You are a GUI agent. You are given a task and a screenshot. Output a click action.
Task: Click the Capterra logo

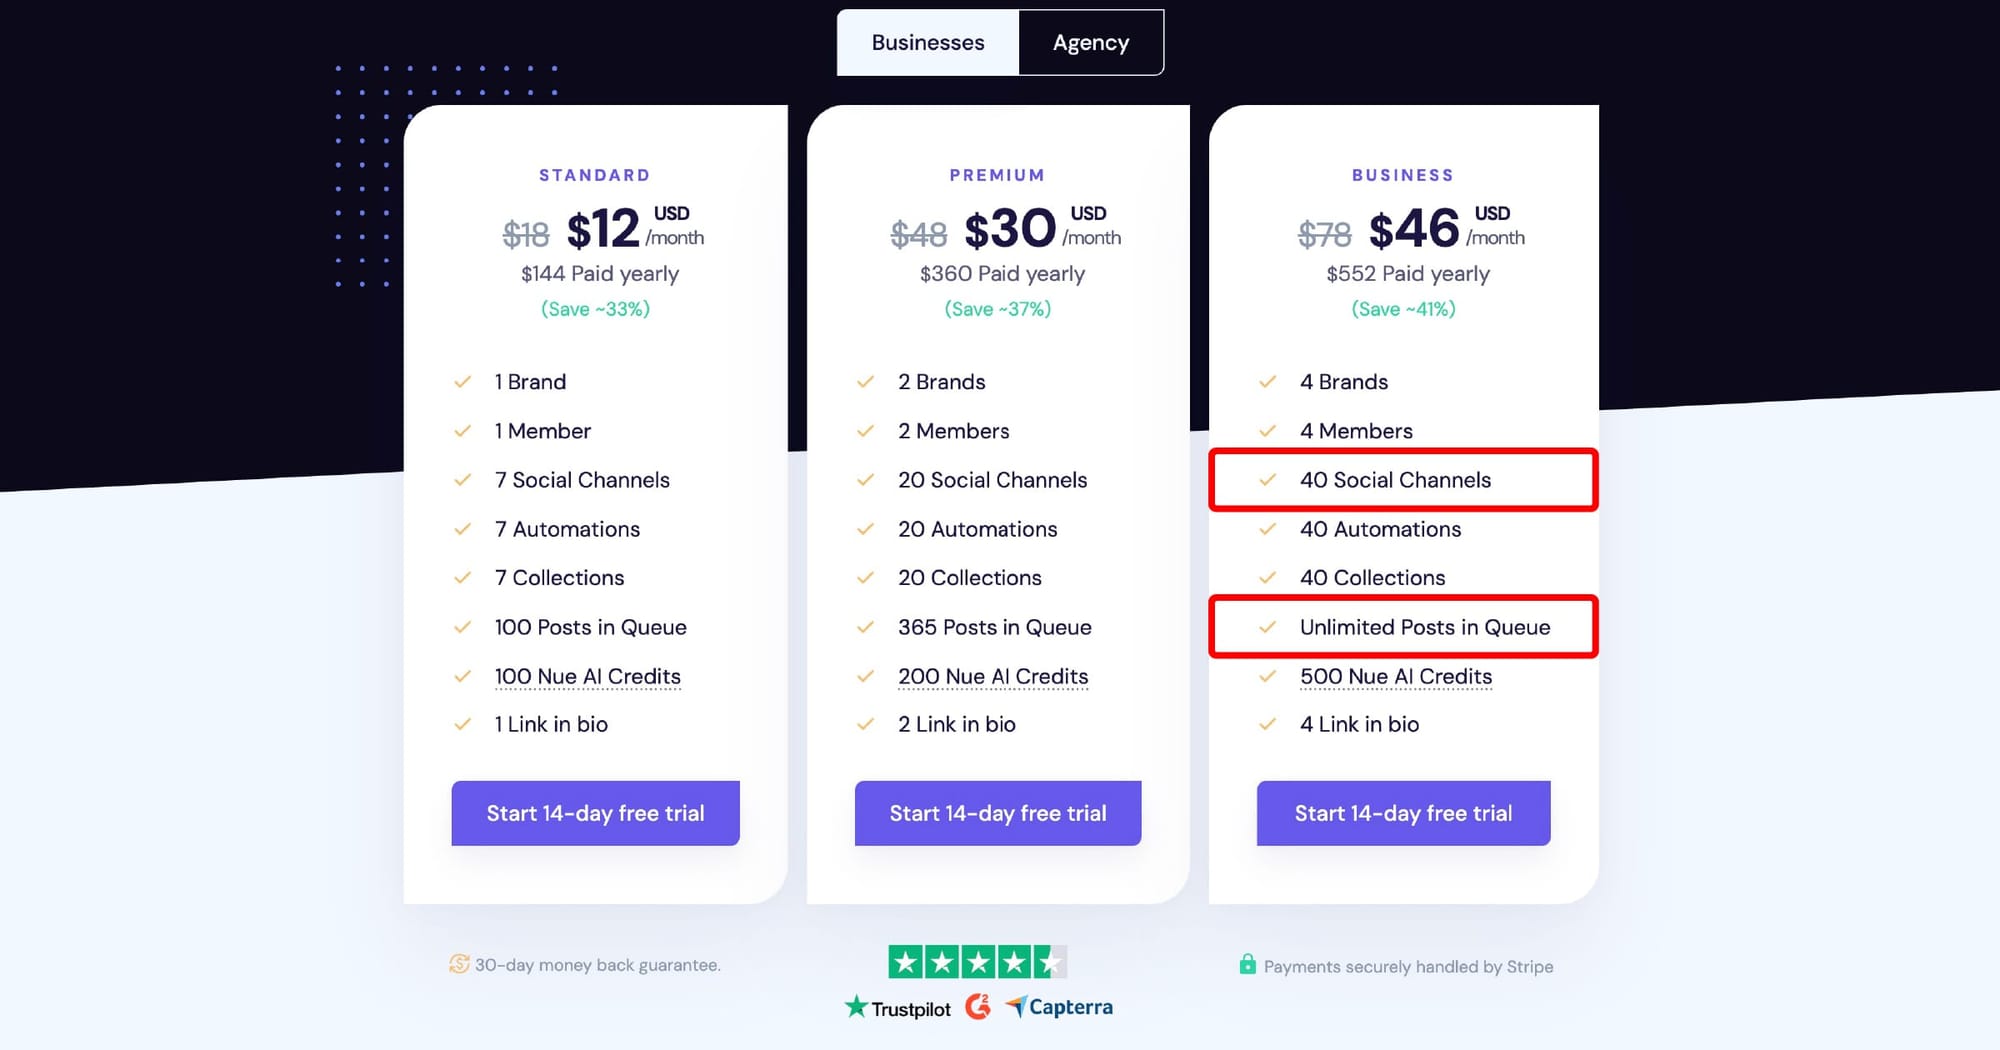[x=1059, y=1007]
